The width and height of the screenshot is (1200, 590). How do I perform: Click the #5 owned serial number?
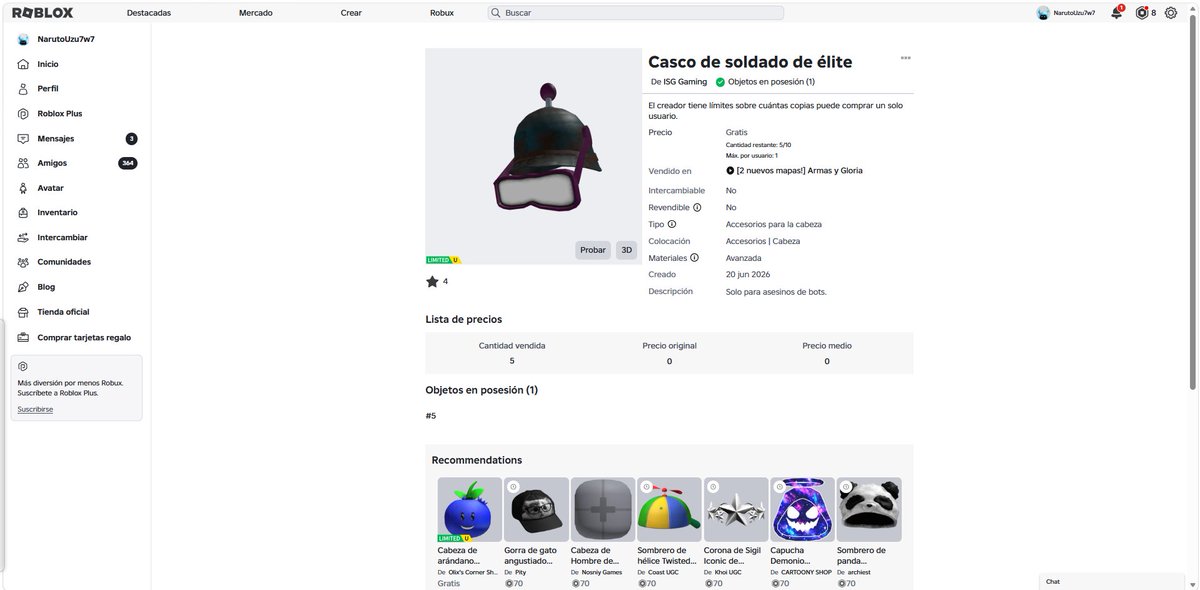(x=431, y=416)
